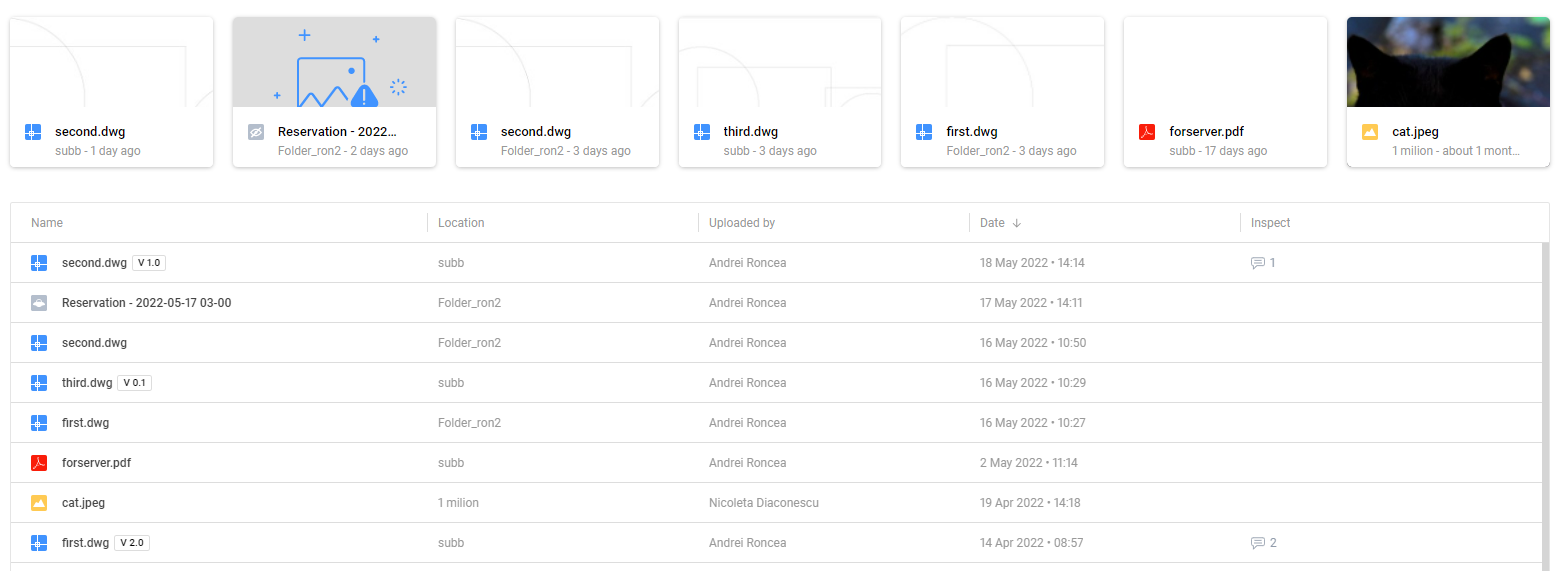Click V 1.0 version badge on second.dwg
Viewport: 1560px width, 571px height.
pos(148,263)
